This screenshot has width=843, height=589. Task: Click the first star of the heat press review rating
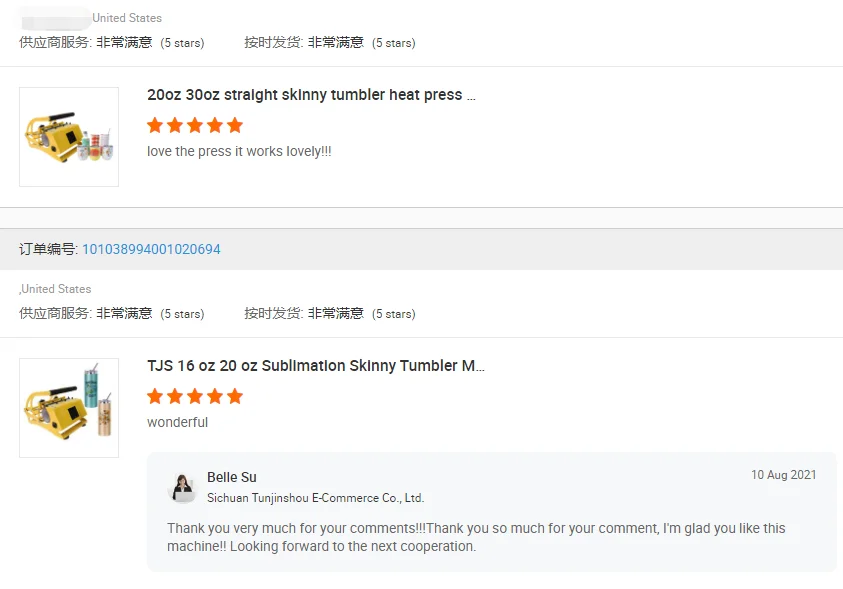click(155, 126)
